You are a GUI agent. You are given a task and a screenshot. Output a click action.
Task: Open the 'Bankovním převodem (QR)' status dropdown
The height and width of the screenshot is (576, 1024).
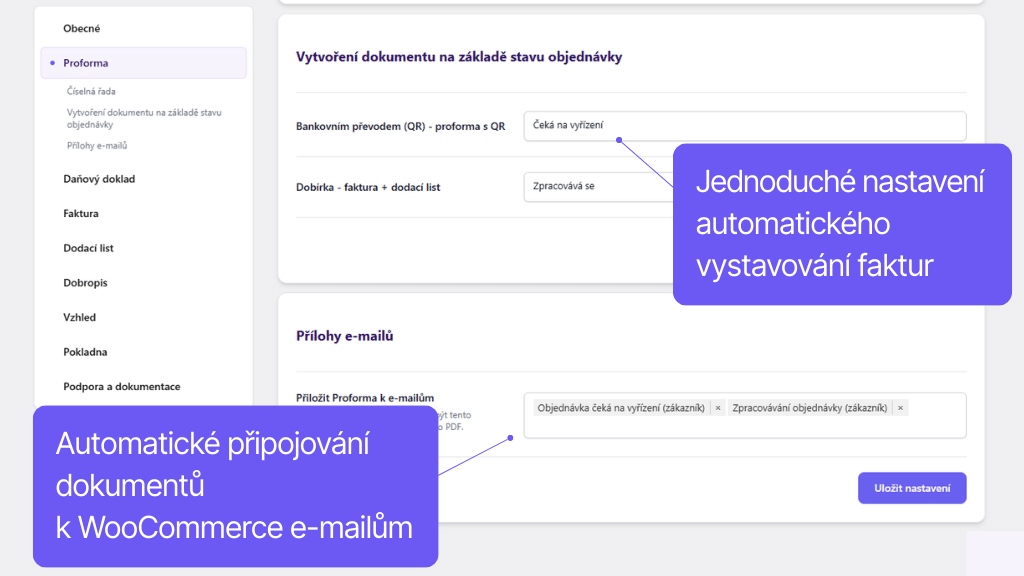pyautogui.click(x=744, y=126)
